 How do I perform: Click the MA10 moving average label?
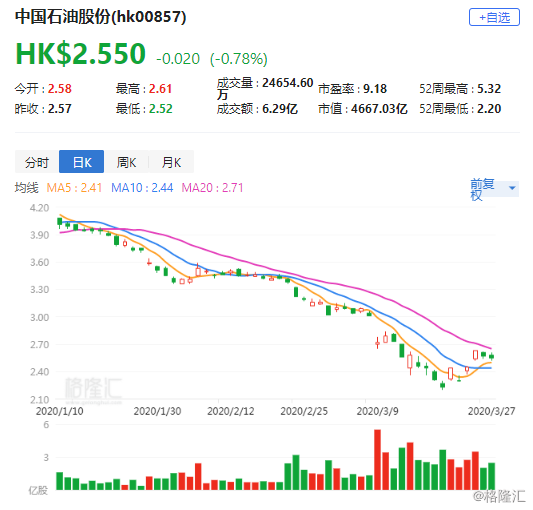142,188
